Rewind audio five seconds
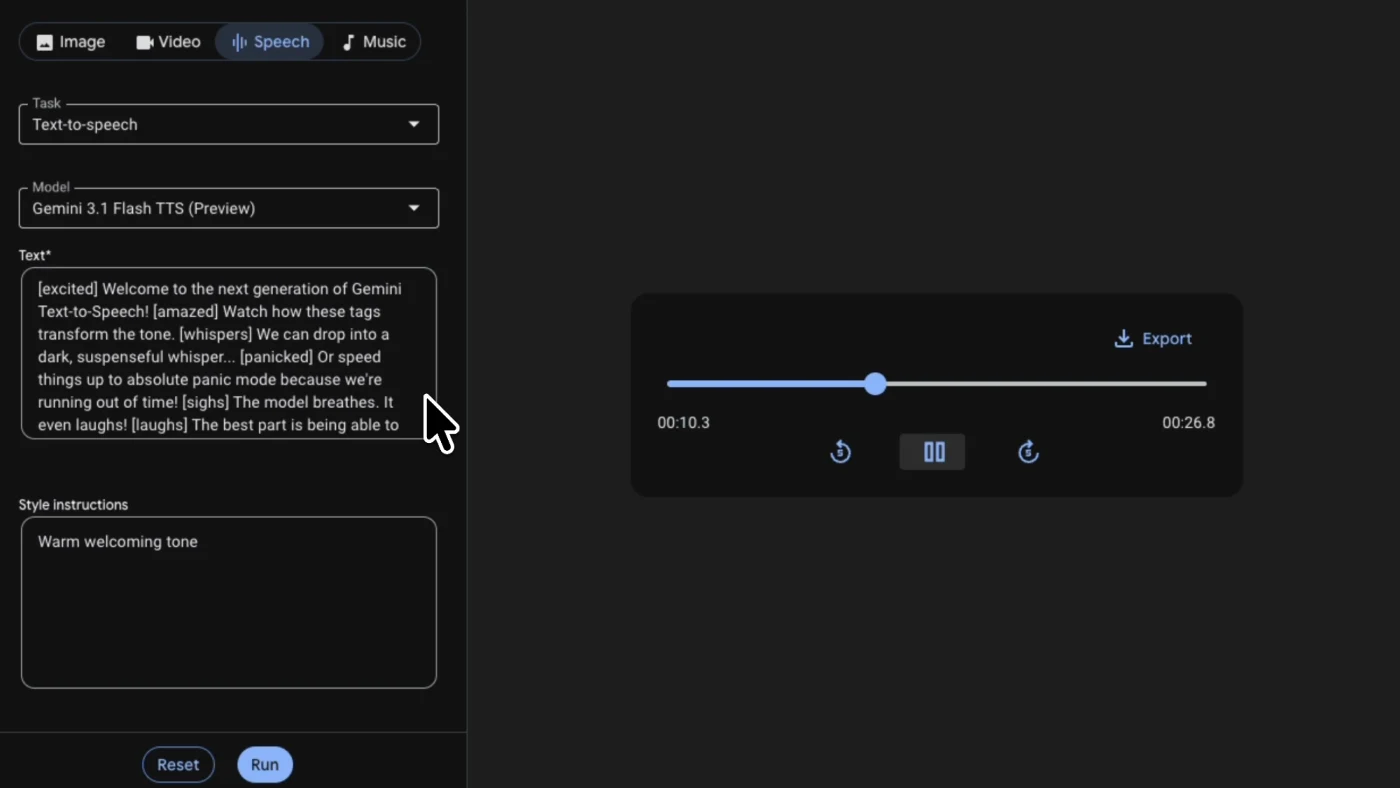Screen dimensions: 1400x788 pos(840,452)
